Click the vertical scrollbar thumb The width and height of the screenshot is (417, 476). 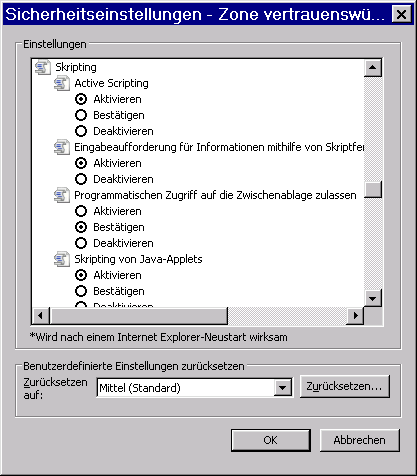(373, 190)
